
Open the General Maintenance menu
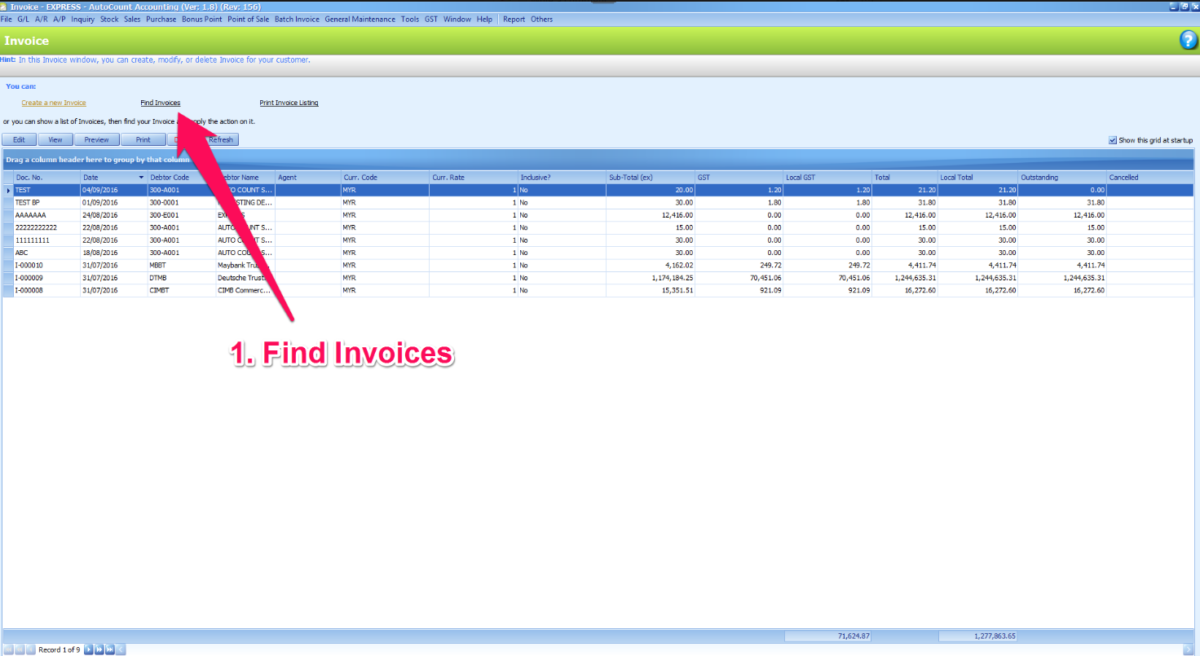(x=360, y=18)
